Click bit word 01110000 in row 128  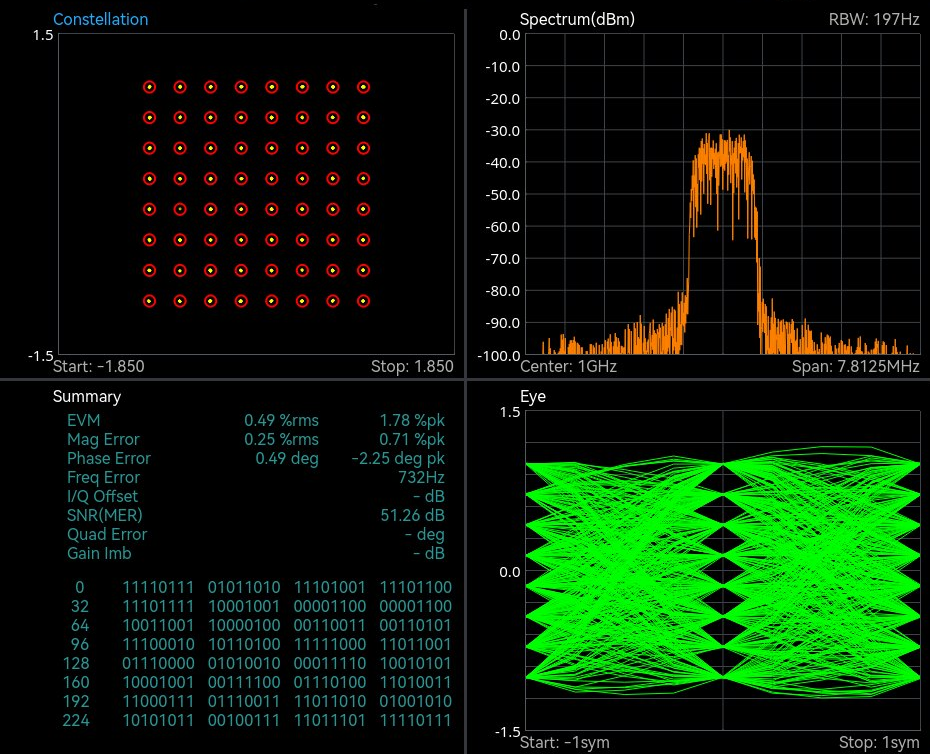coord(158,663)
